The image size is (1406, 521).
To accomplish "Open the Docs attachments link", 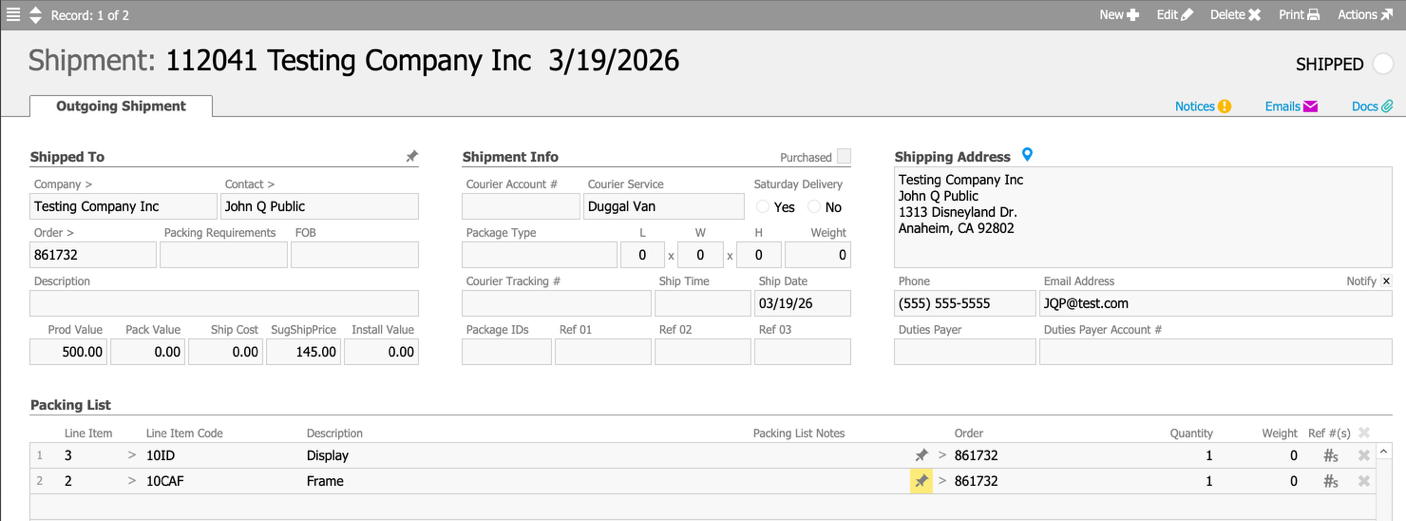I will 1372,106.
